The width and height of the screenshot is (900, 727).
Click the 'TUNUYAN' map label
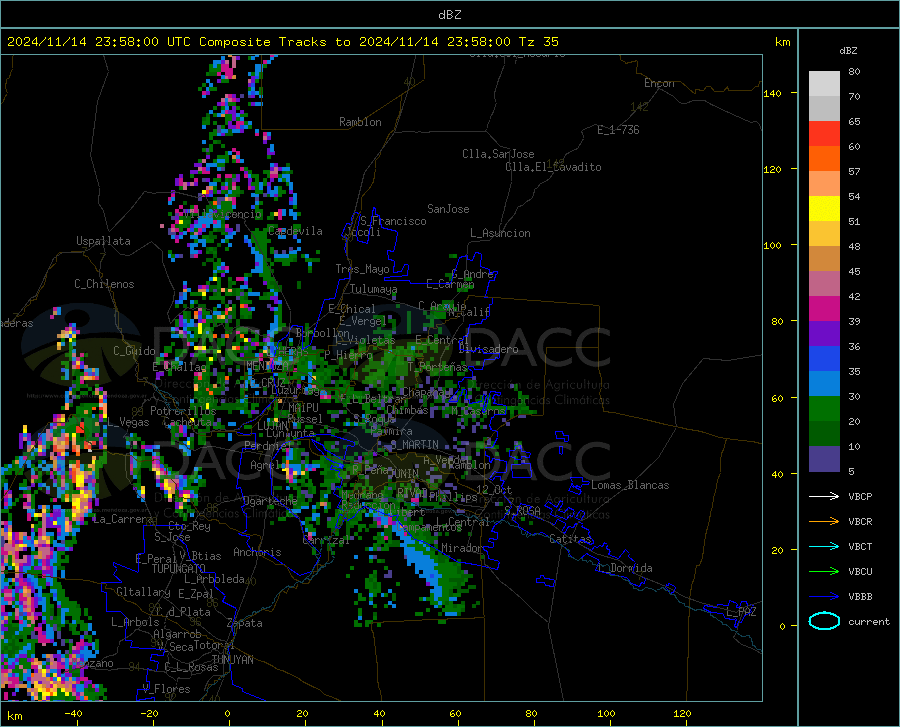[232, 660]
